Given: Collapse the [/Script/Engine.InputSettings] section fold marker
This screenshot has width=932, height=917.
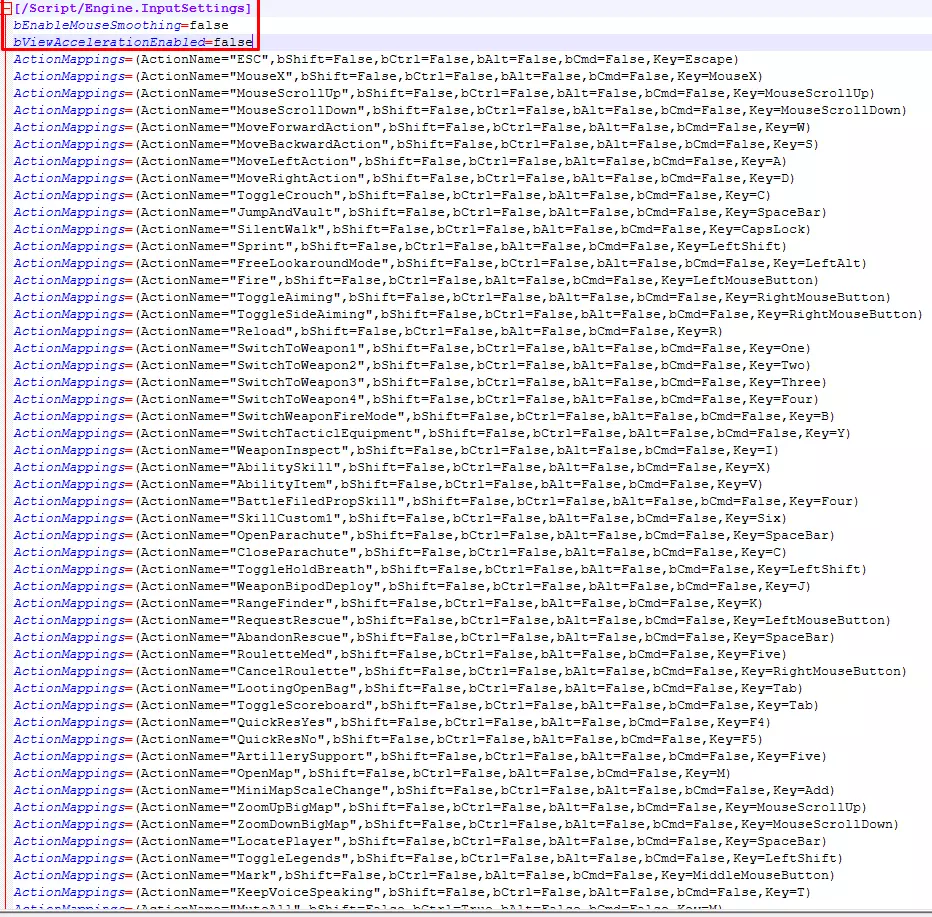Looking at the screenshot, I should [x=7, y=8].
